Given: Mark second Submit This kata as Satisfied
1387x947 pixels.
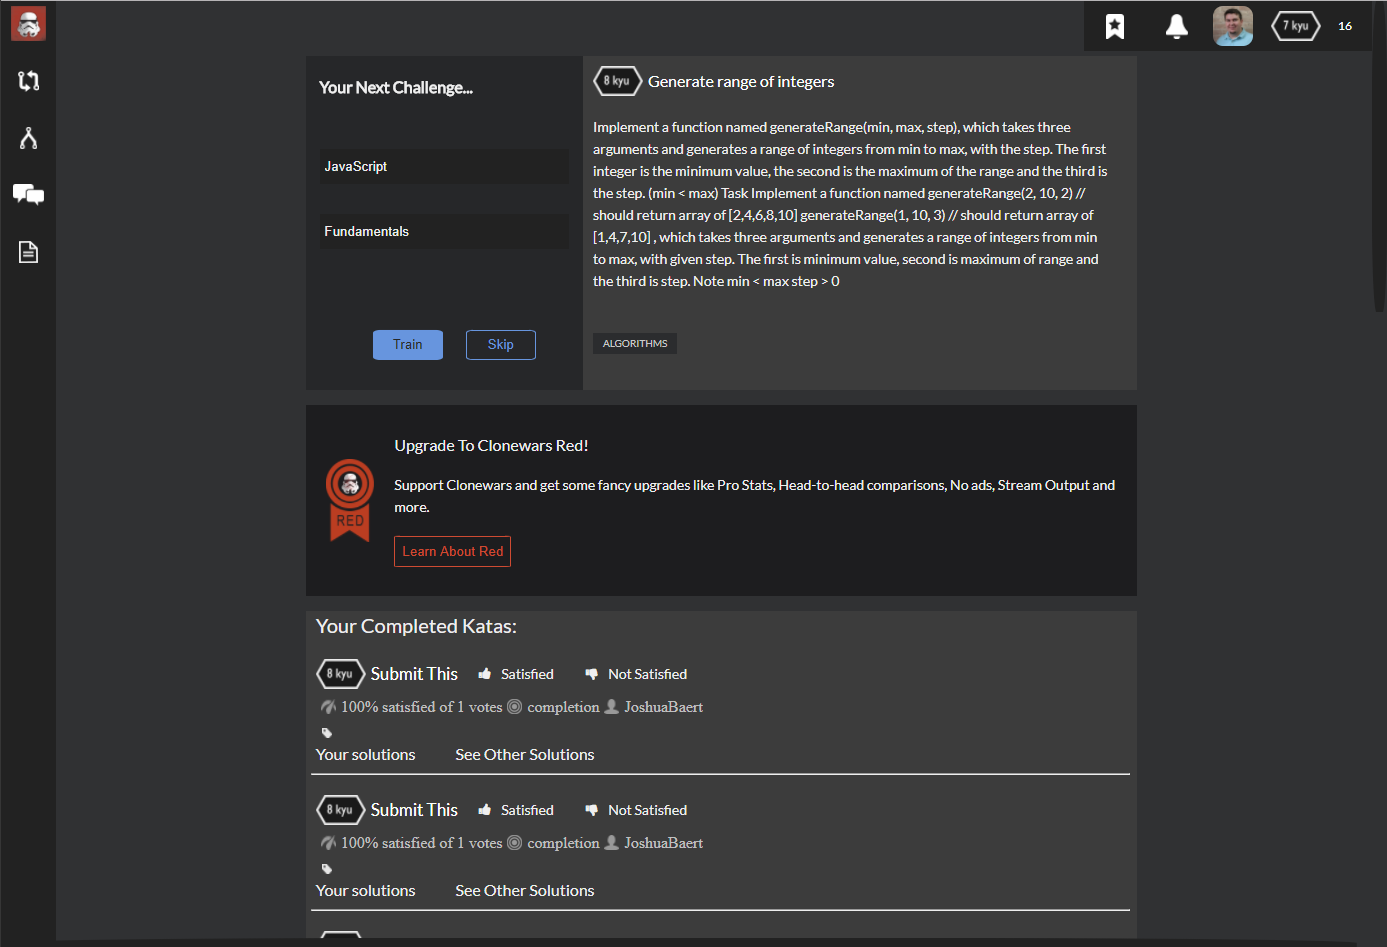Looking at the screenshot, I should tap(516, 810).
